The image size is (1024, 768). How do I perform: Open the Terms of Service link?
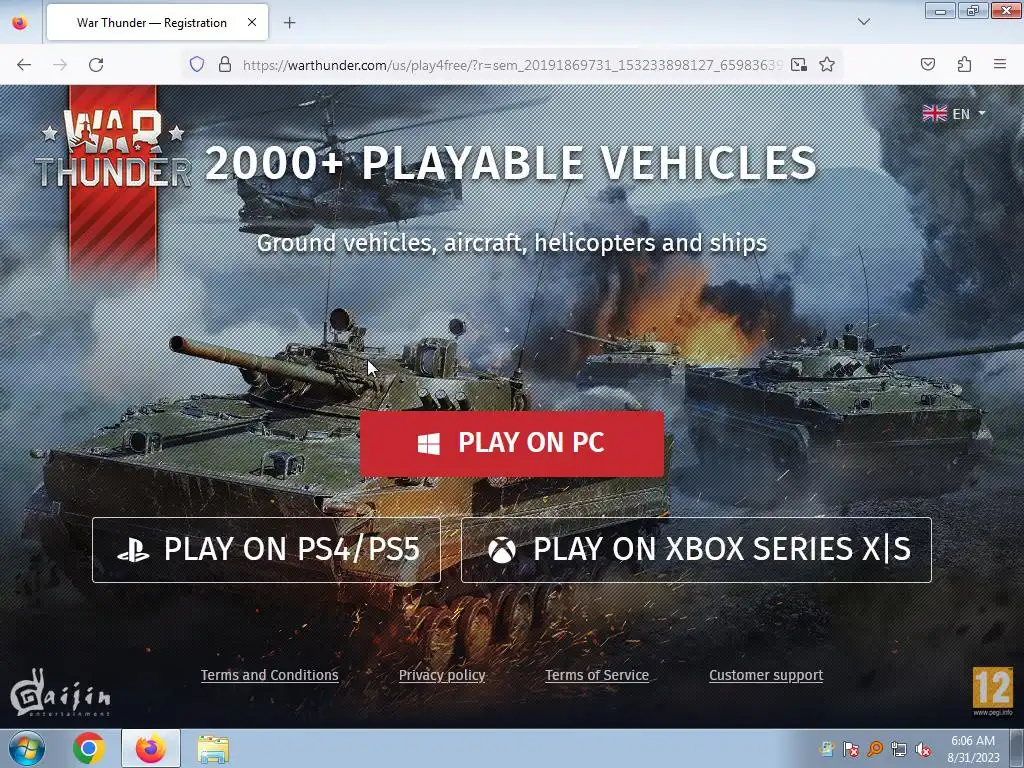point(597,675)
